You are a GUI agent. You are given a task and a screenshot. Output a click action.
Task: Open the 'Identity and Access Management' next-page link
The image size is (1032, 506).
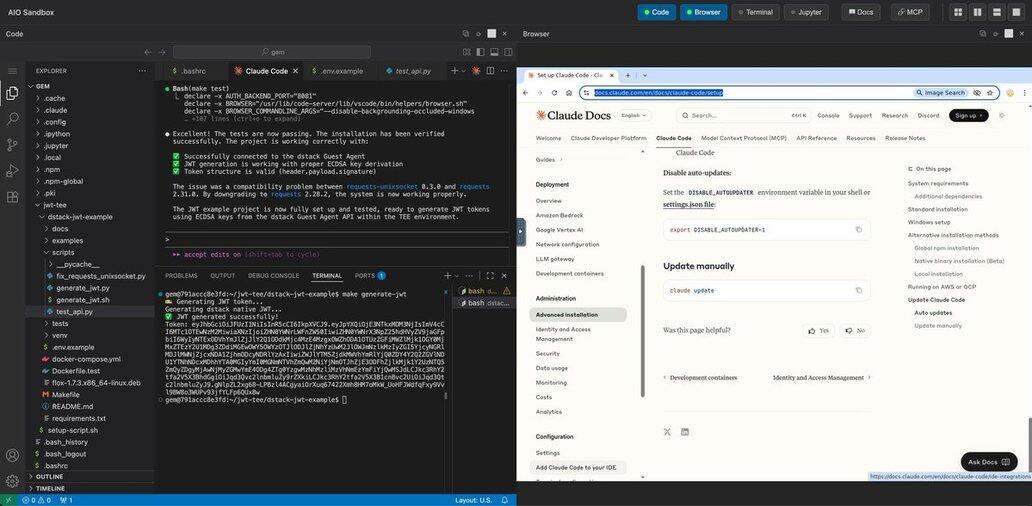[821, 378]
